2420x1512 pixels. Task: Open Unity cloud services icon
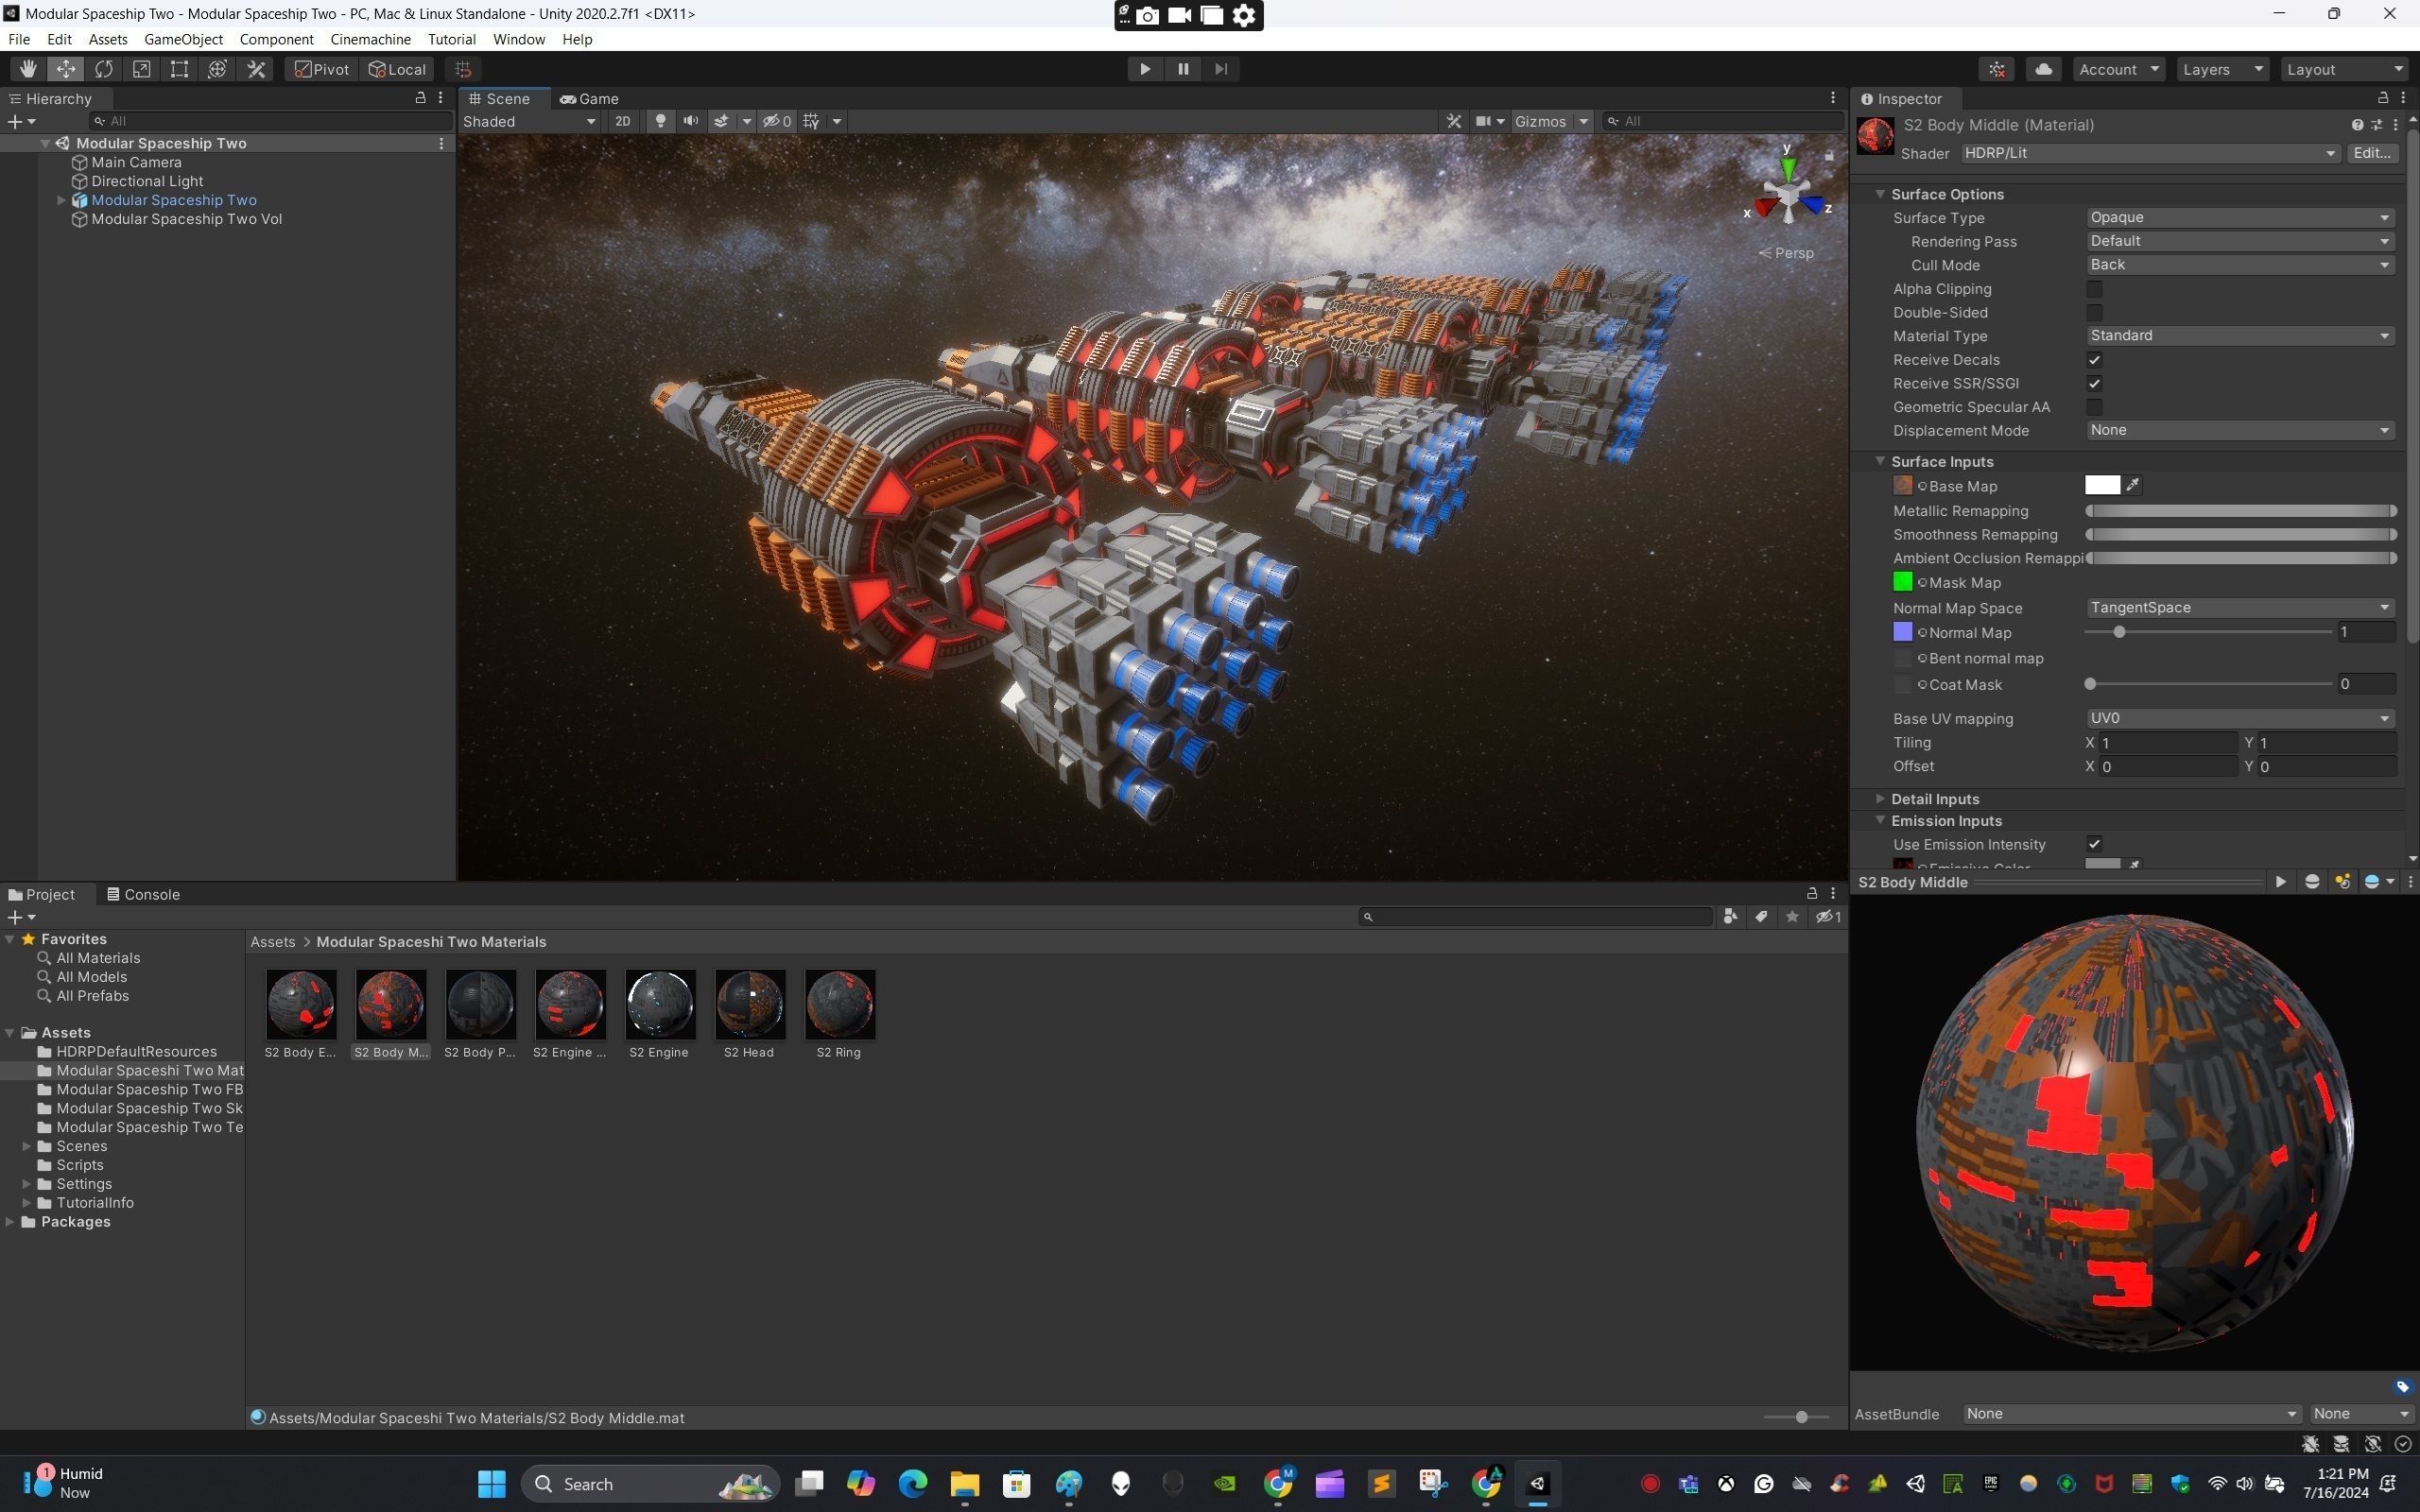2044,69
